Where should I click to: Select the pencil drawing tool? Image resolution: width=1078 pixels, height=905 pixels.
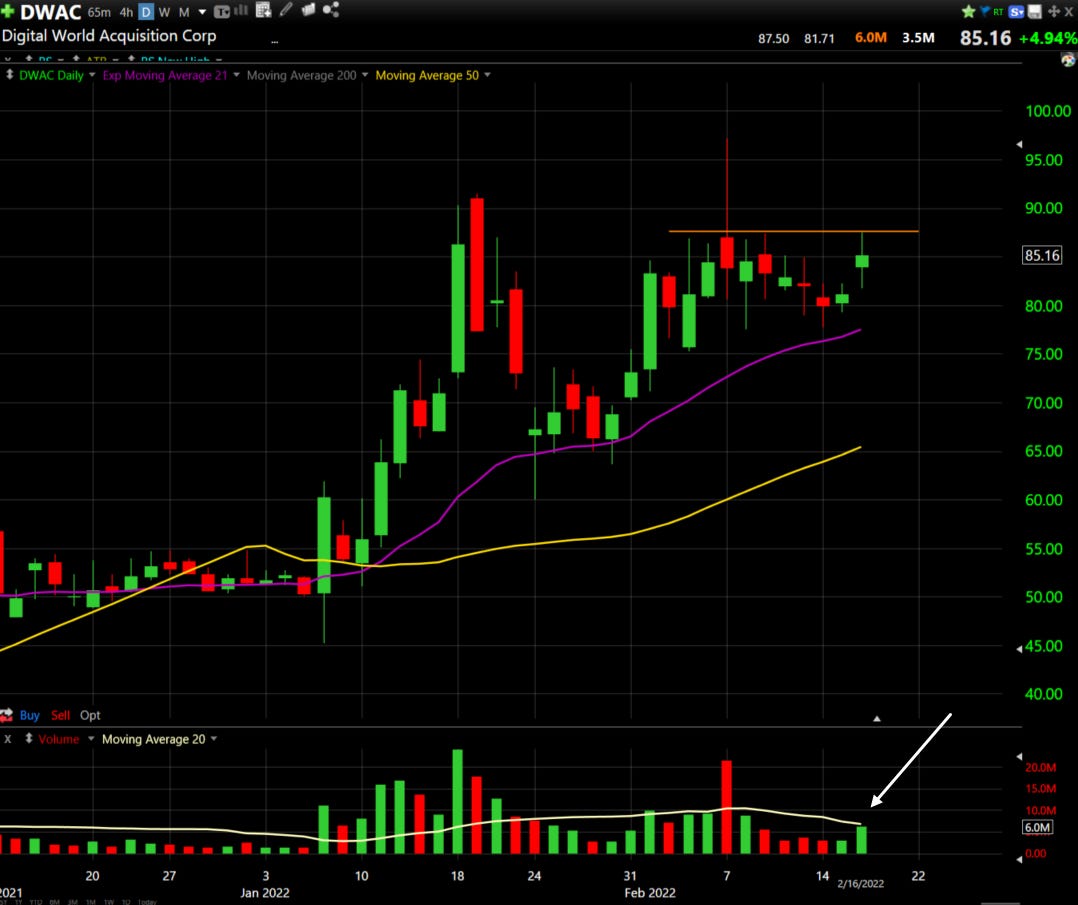(x=286, y=10)
